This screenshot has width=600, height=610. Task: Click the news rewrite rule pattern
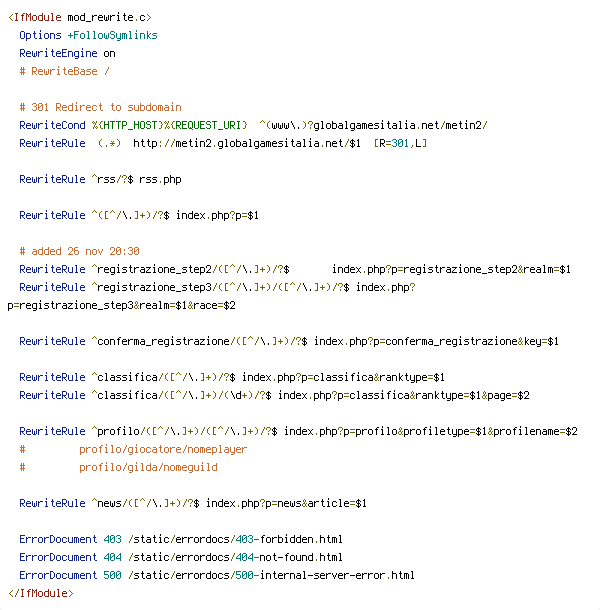(x=146, y=503)
